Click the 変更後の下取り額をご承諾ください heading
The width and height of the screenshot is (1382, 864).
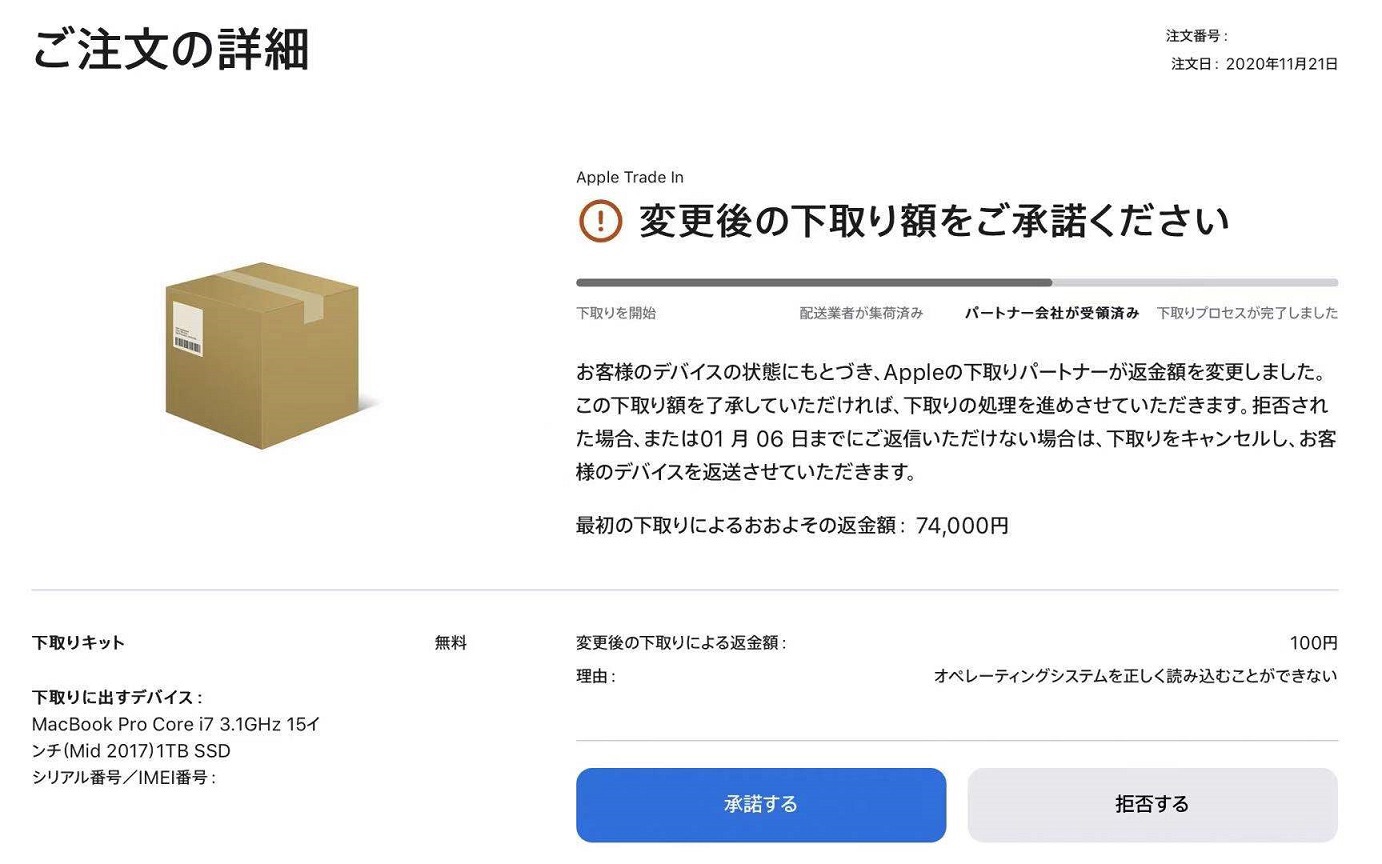tap(934, 220)
